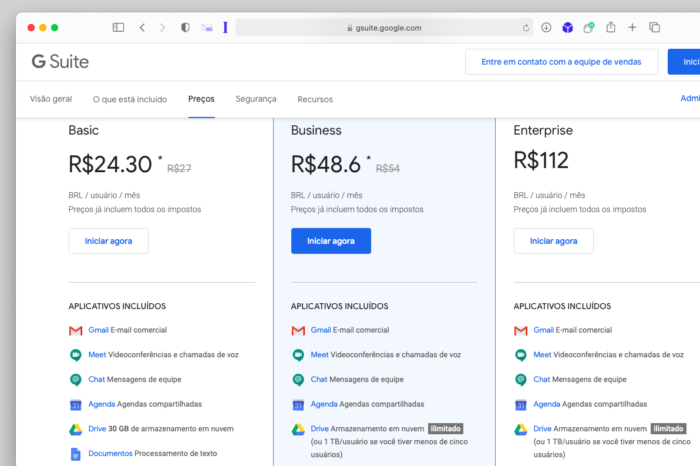Screen dimensions: 700x466
Task: Open the Recursos tab
Action: tap(315, 99)
